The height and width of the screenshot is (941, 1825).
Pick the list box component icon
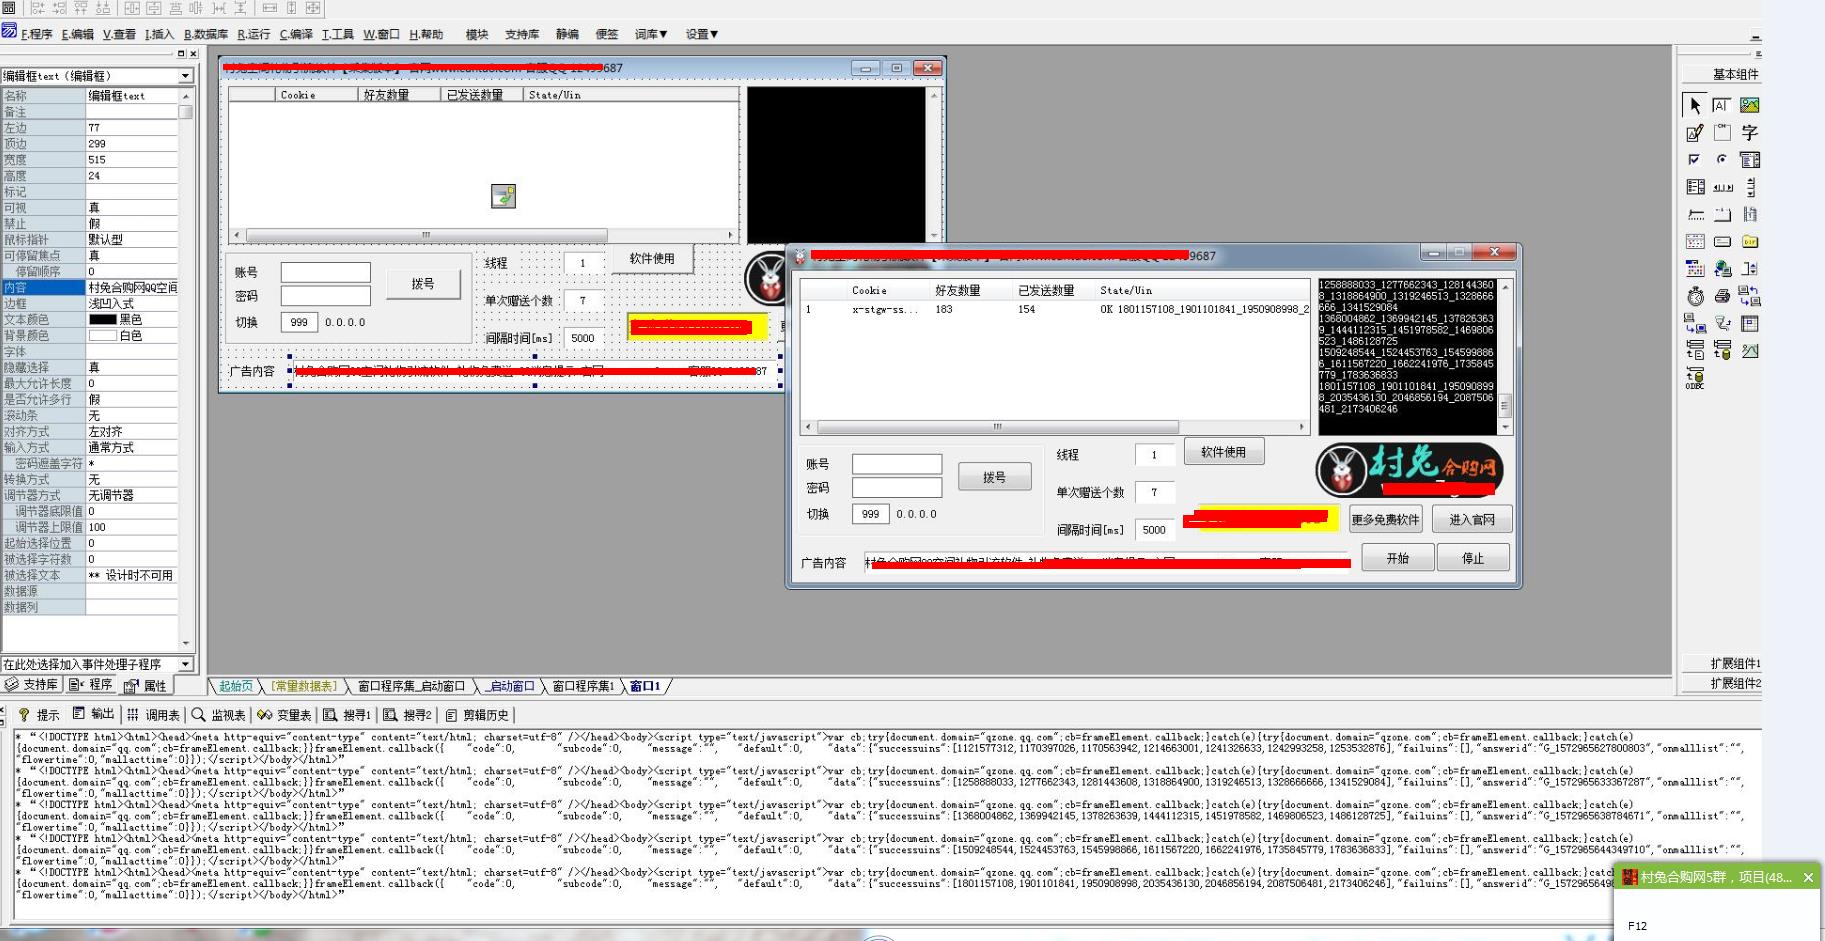1695,187
